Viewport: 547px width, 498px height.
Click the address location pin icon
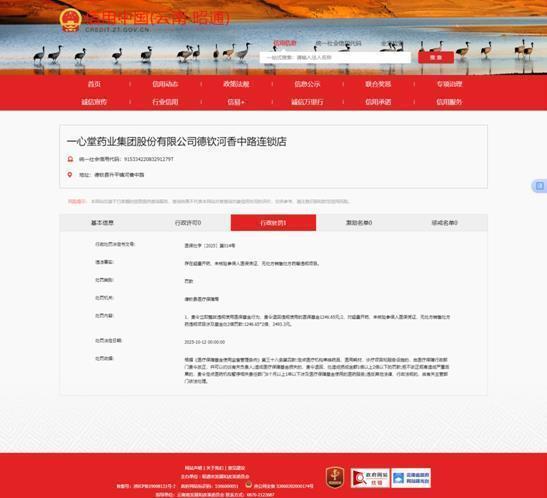pos(70,174)
